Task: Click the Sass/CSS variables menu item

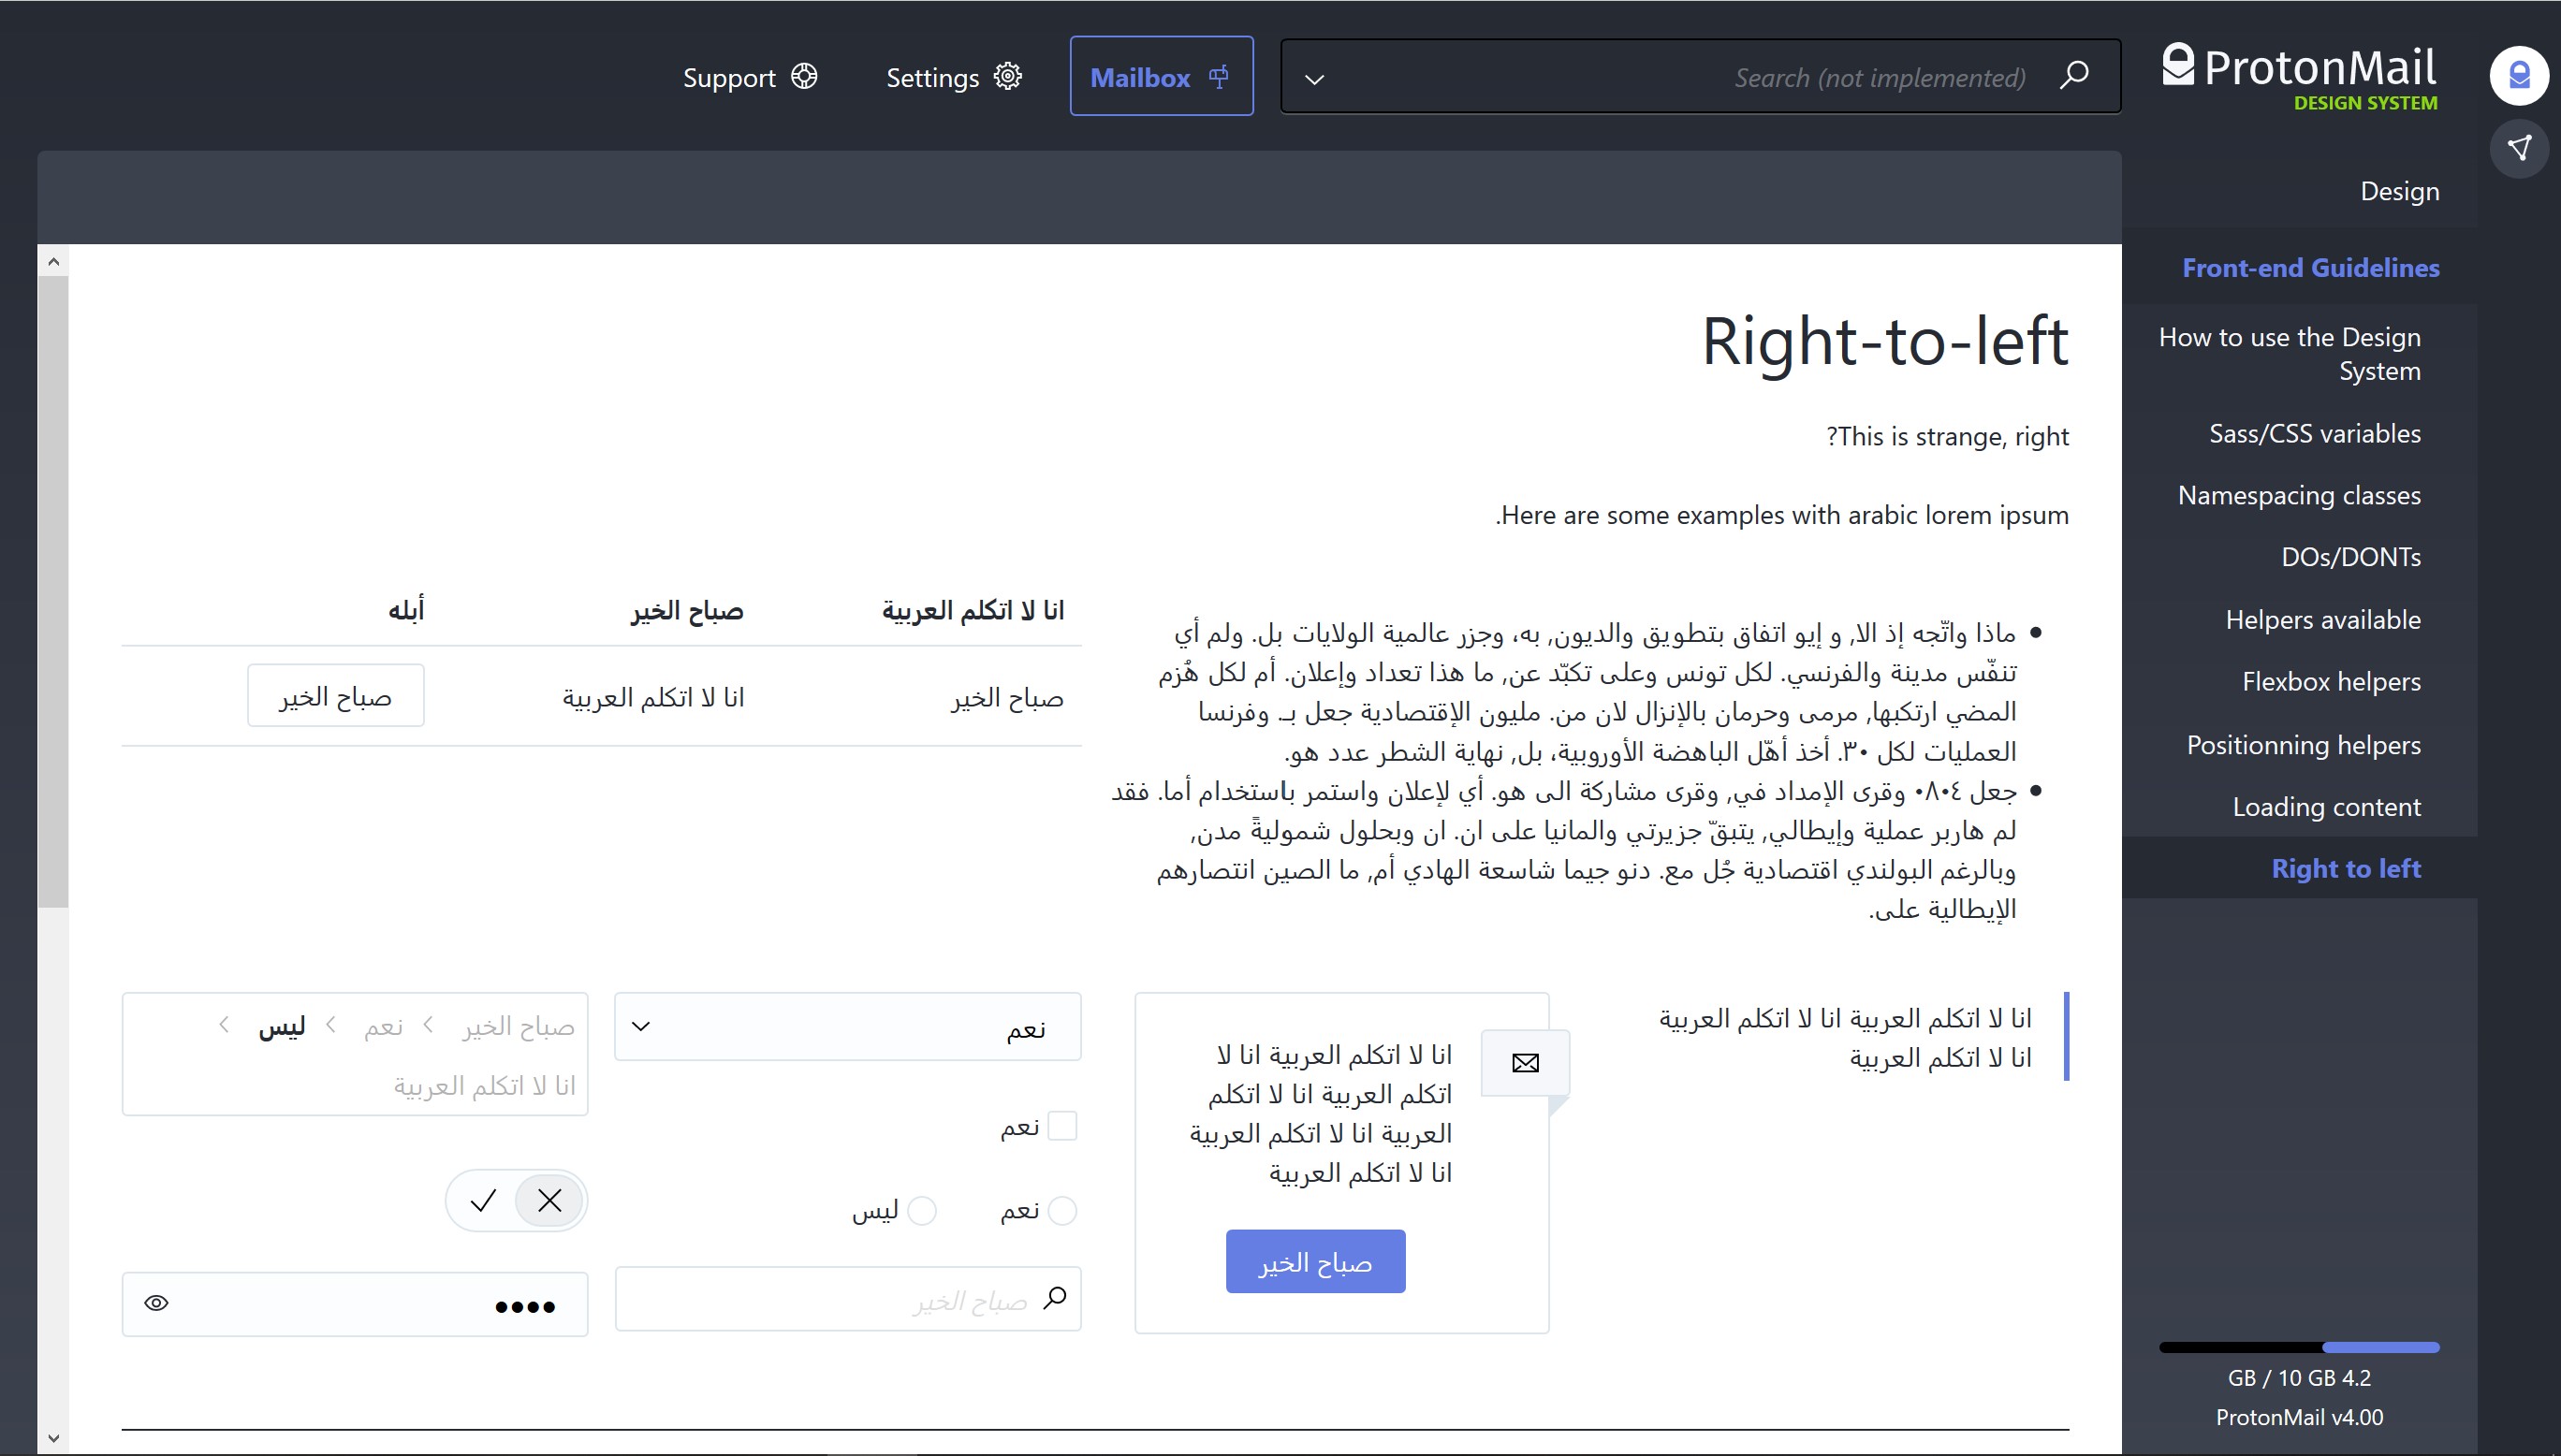Action: coord(2313,432)
